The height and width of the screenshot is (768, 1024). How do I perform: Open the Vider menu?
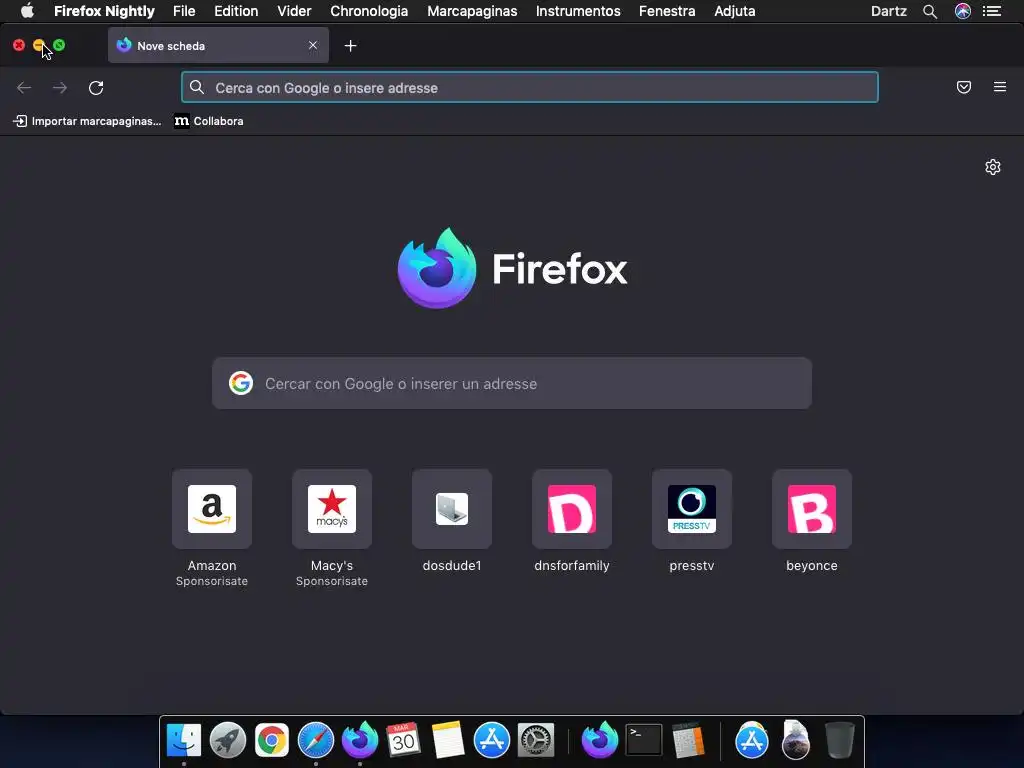[294, 11]
